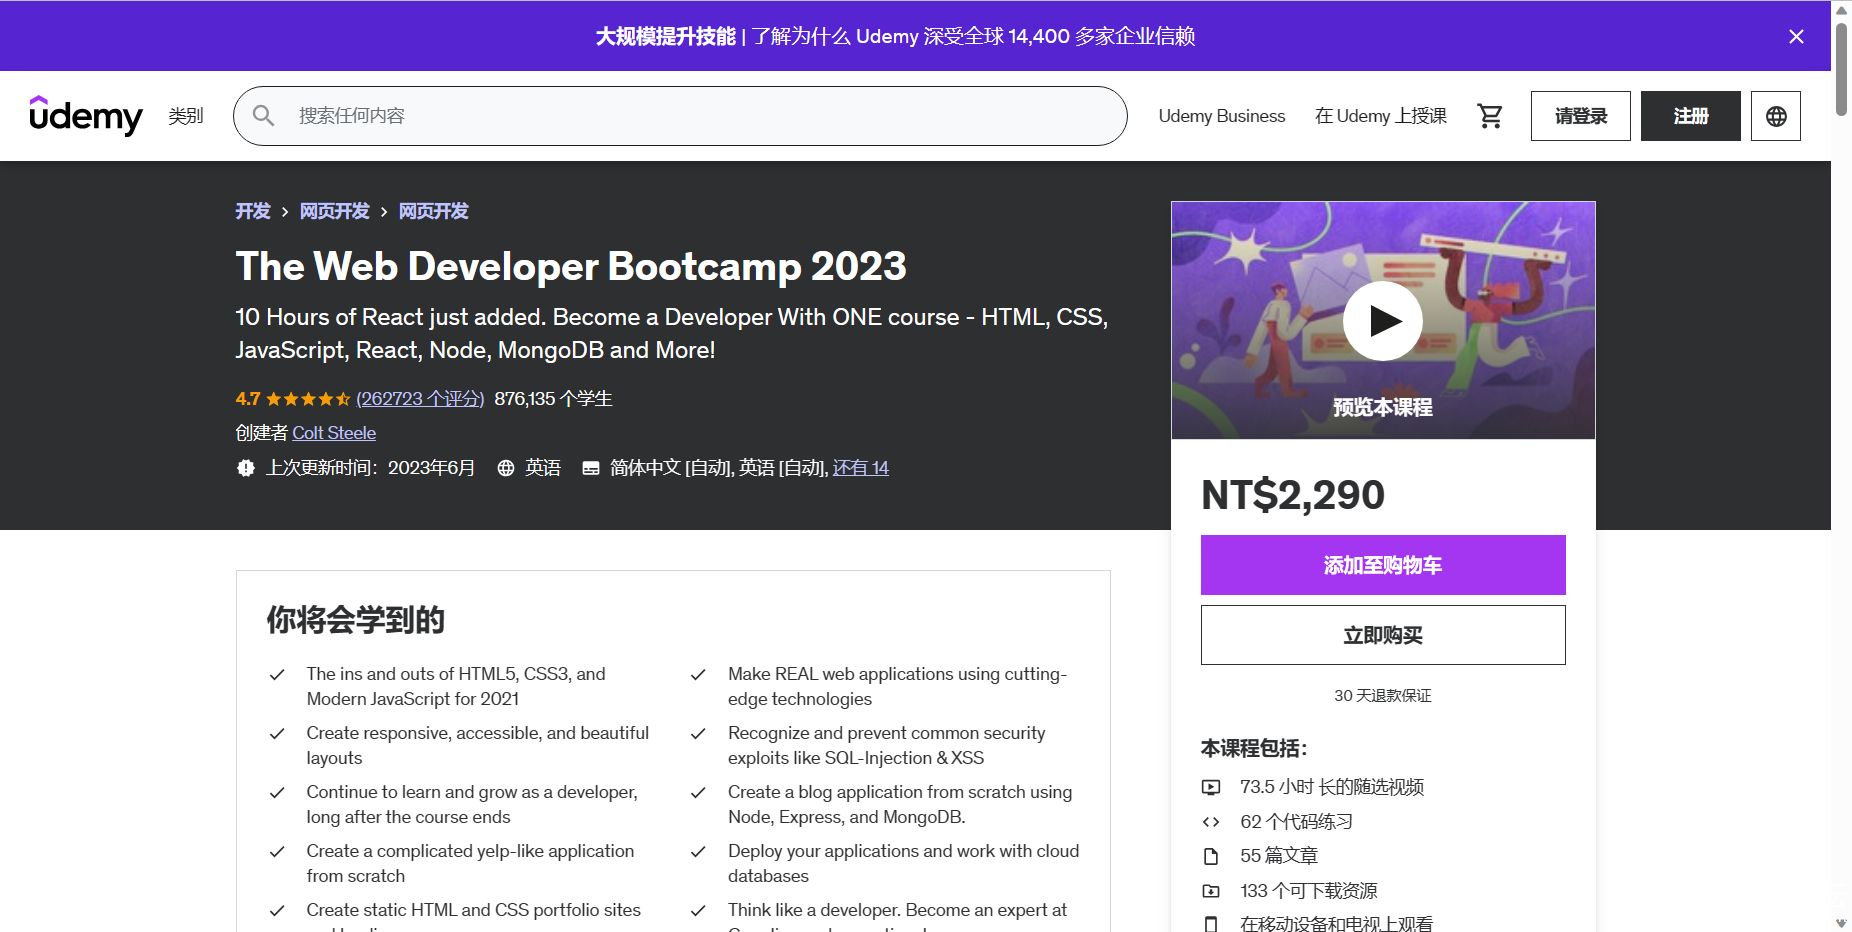
Task: Click the 预览本课程 preview thumbnail label
Action: 1383,407
